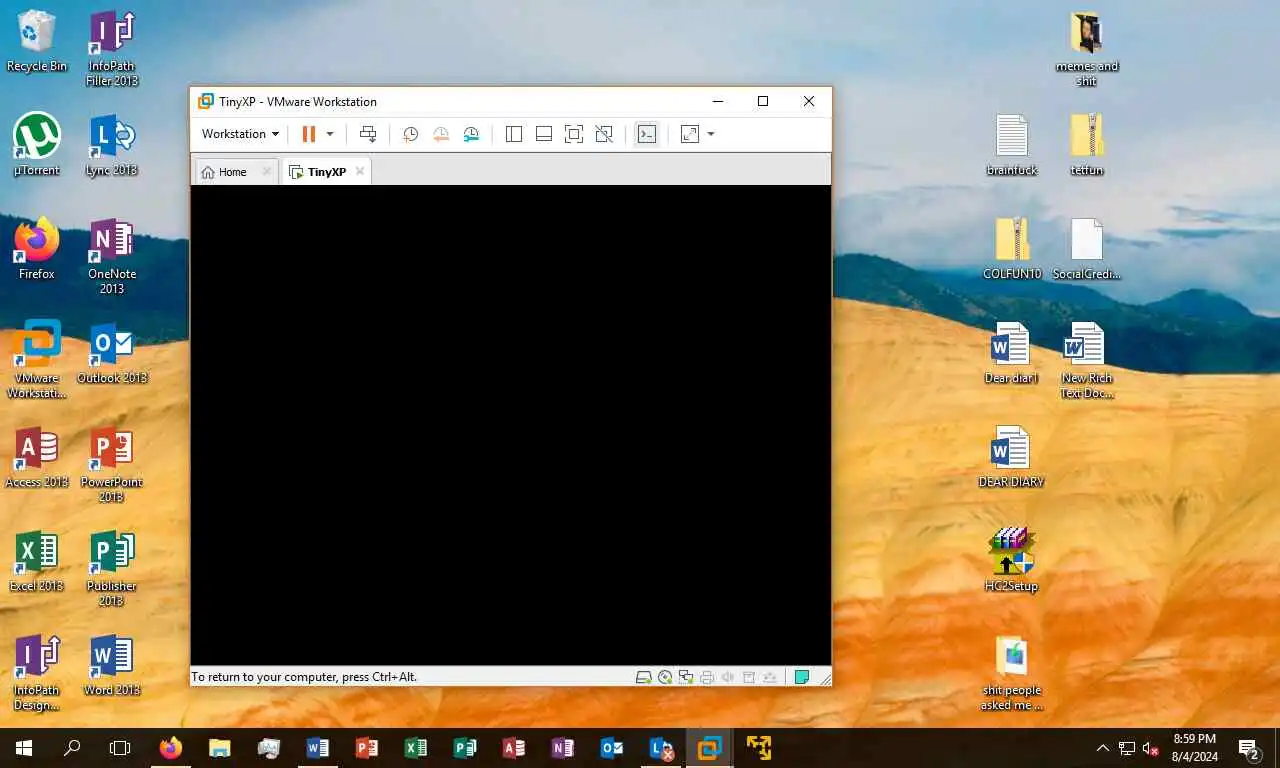The height and width of the screenshot is (768, 1280).
Task: Select the New Rich Text Document icon
Action: [1087, 360]
